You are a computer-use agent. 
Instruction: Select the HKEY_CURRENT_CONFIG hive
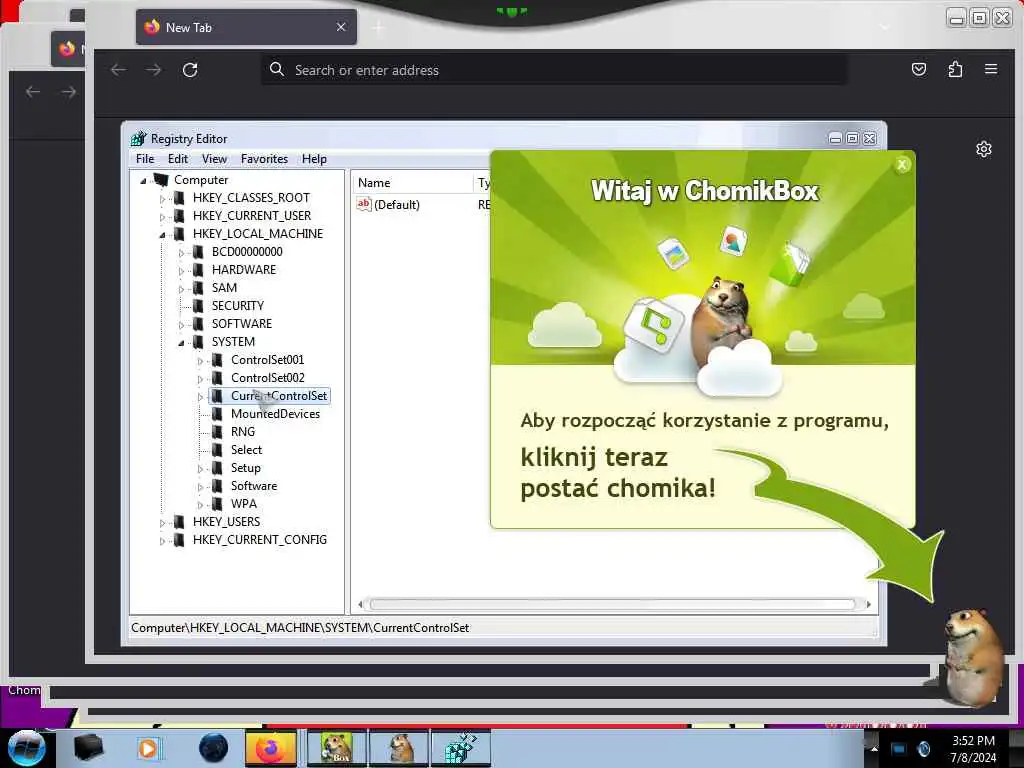tap(260, 540)
